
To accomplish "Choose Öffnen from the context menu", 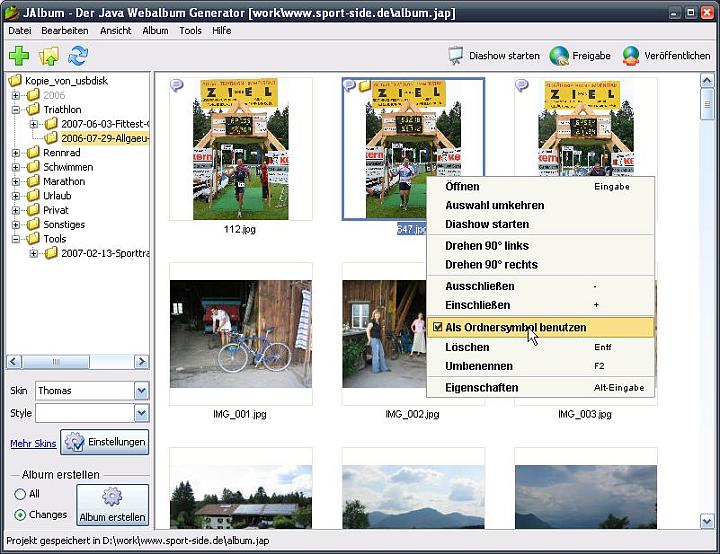I will click(540, 187).
